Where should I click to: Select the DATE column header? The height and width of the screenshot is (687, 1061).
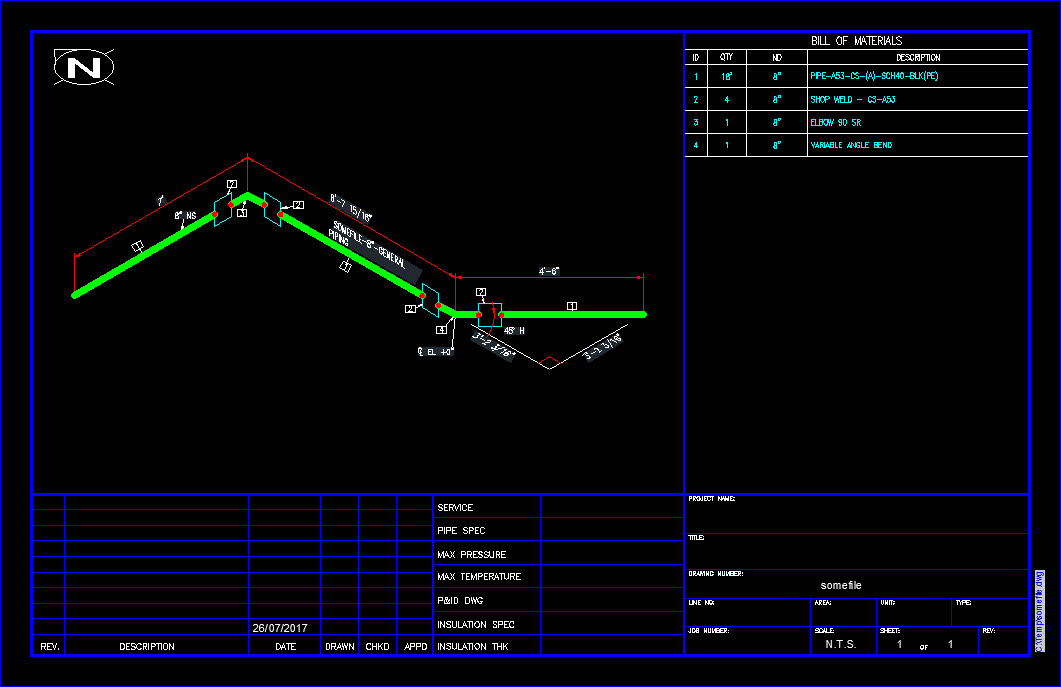point(286,646)
